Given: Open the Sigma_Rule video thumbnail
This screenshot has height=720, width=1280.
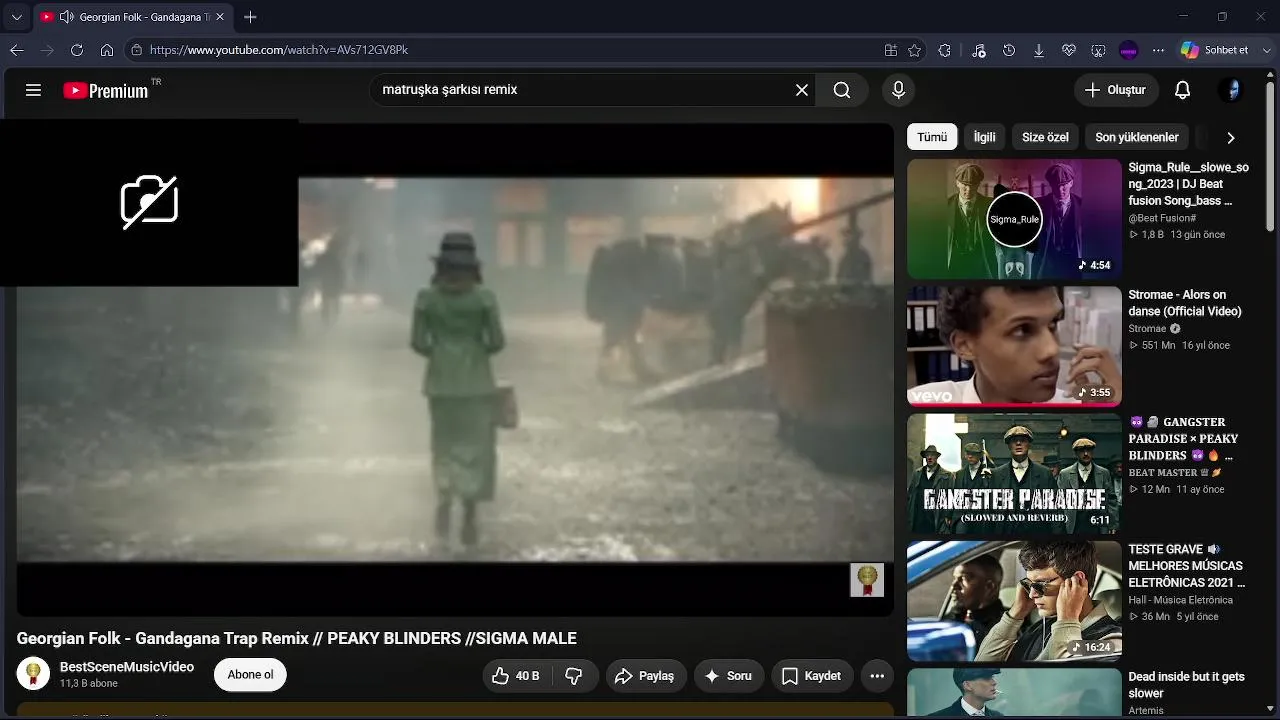Looking at the screenshot, I should (1014, 219).
